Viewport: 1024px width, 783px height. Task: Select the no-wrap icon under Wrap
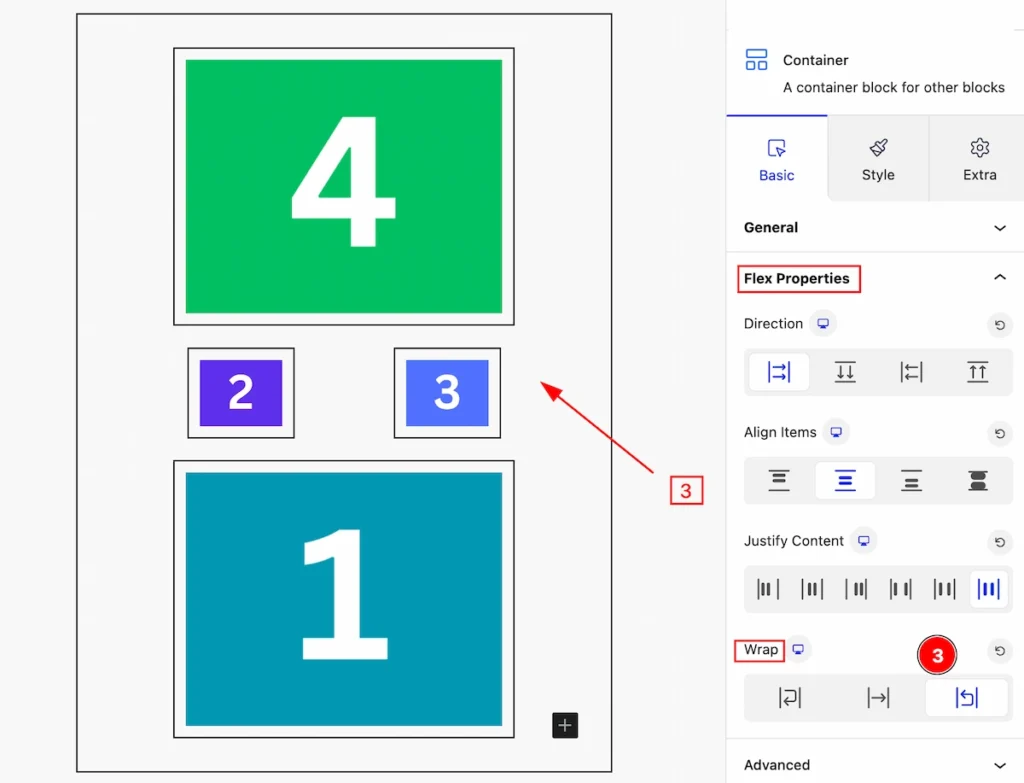(x=878, y=698)
